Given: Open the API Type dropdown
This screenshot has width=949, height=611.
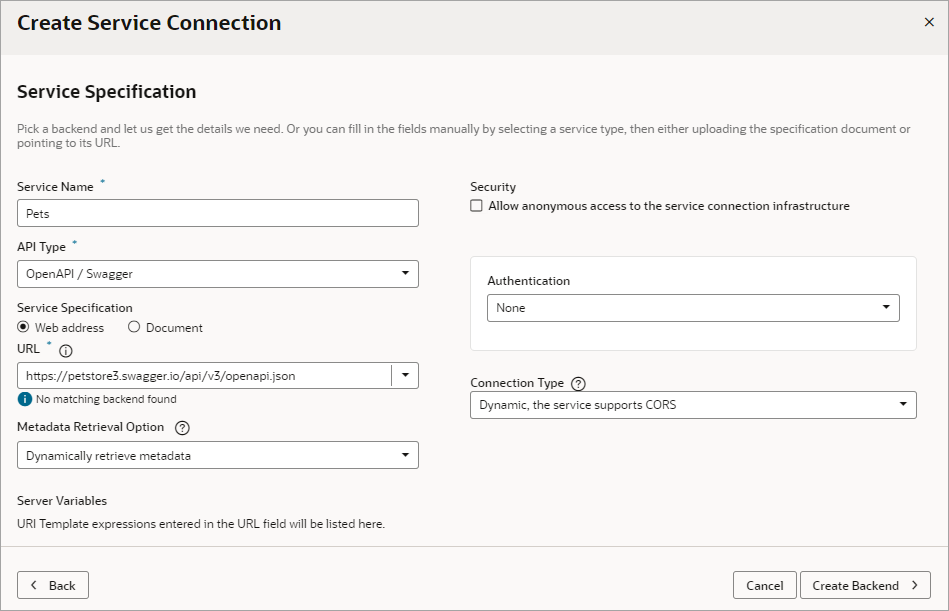Looking at the screenshot, I should coord(405,273).
